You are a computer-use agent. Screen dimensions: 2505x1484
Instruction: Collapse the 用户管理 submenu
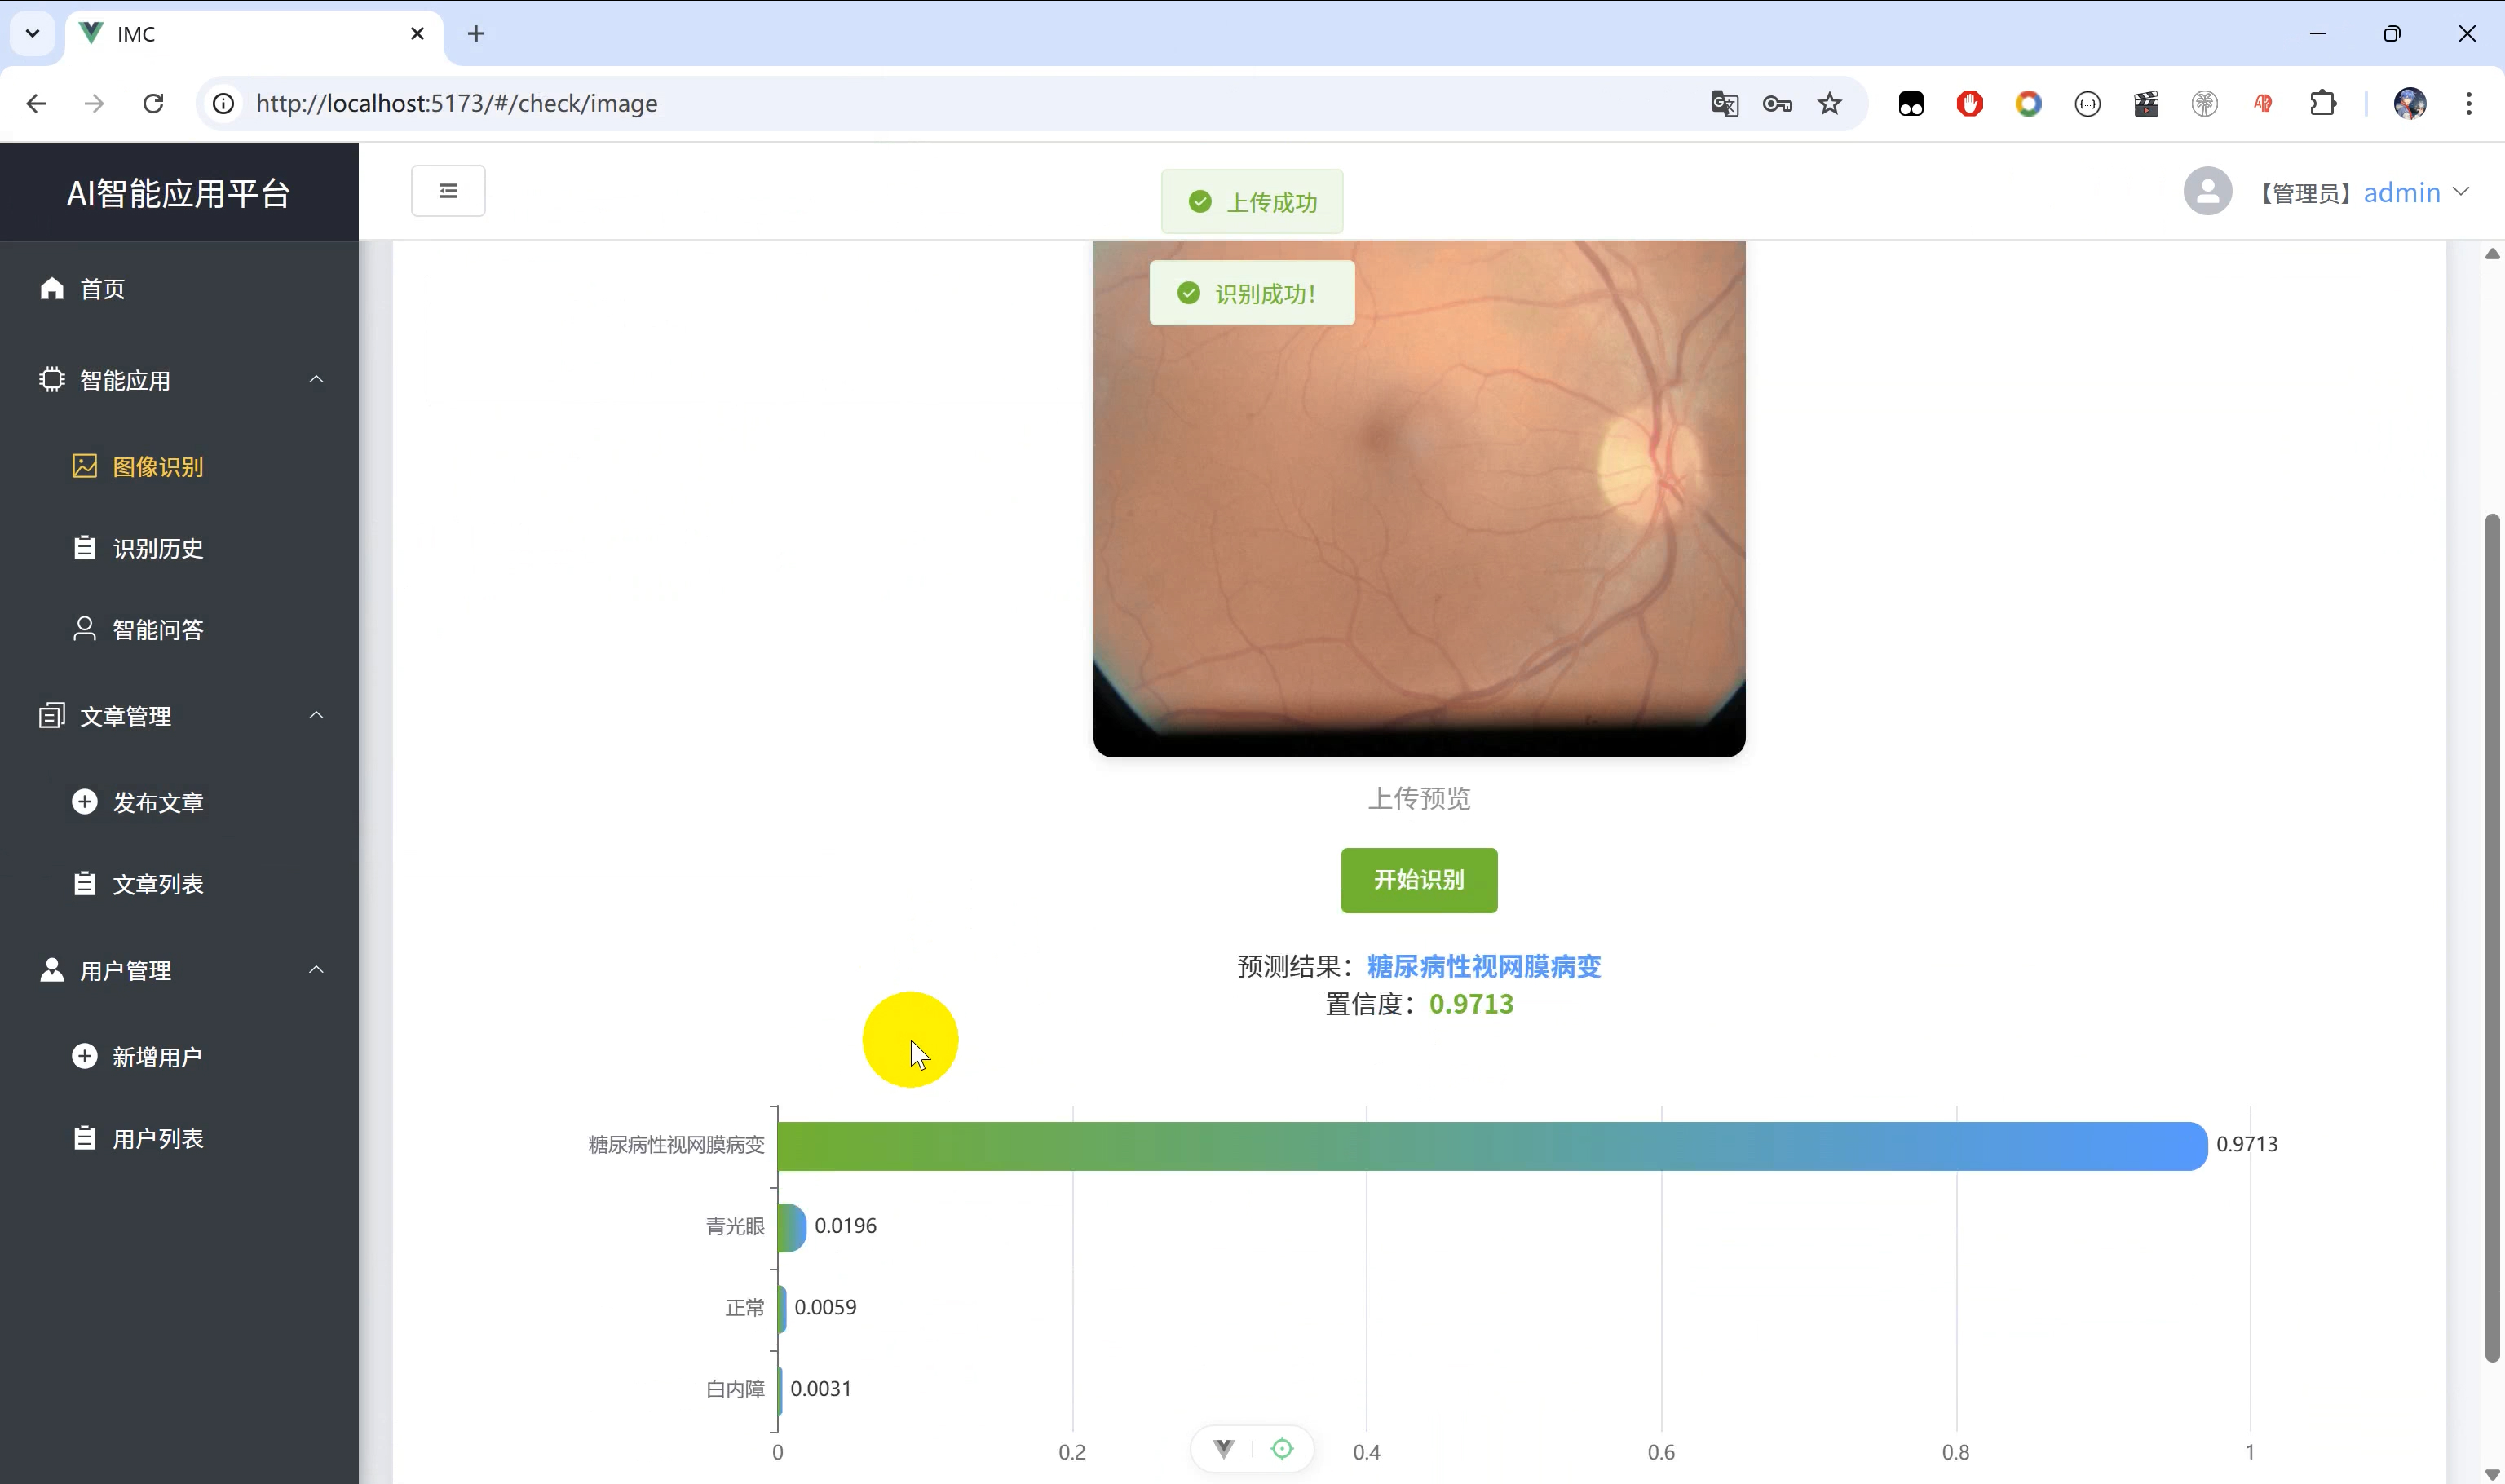316,970
